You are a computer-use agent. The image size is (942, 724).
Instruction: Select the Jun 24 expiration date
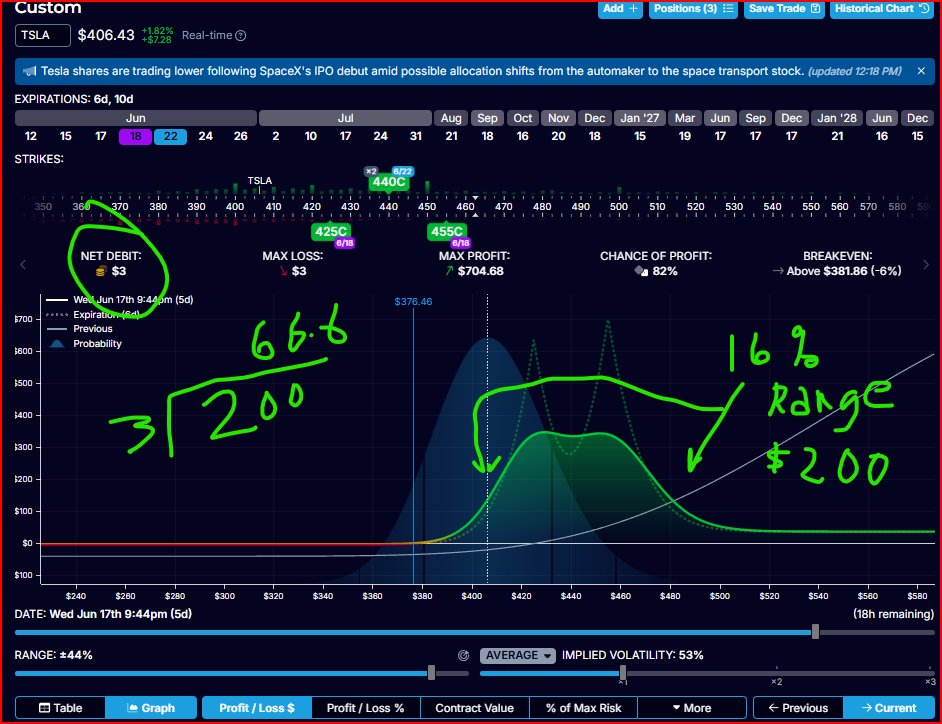(205, 136)
